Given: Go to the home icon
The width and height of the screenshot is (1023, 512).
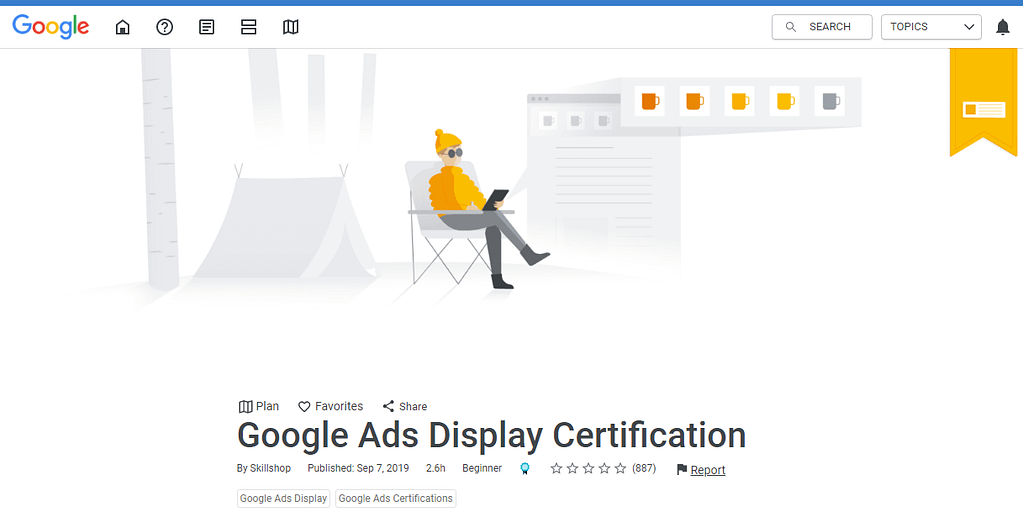Looking at the screenshot, I should (x=123, y=27).
